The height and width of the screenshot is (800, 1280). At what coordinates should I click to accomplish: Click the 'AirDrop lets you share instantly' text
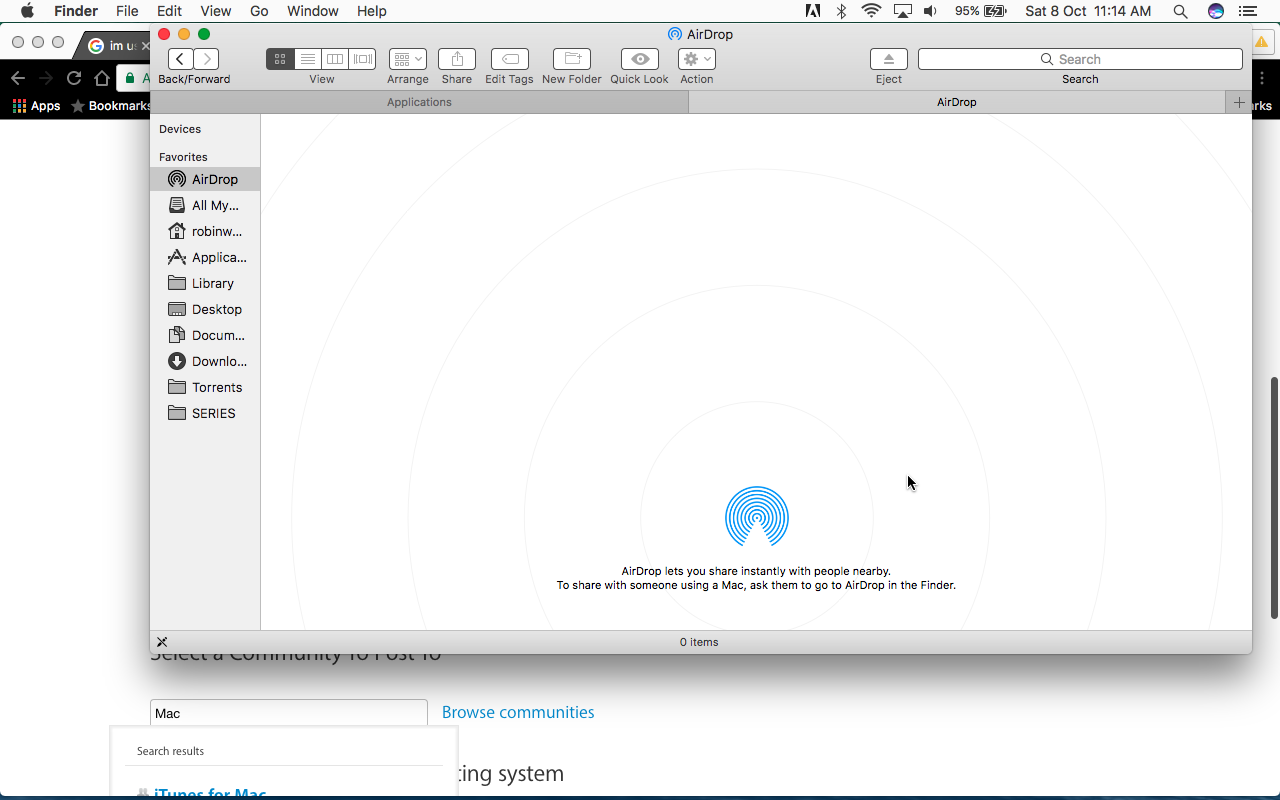pyautogui.click(x=756, y=571)
